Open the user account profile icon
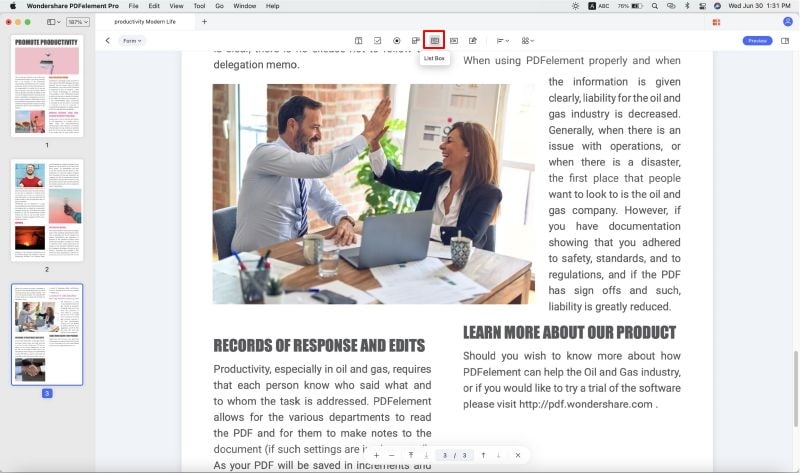 pos(788,21)
